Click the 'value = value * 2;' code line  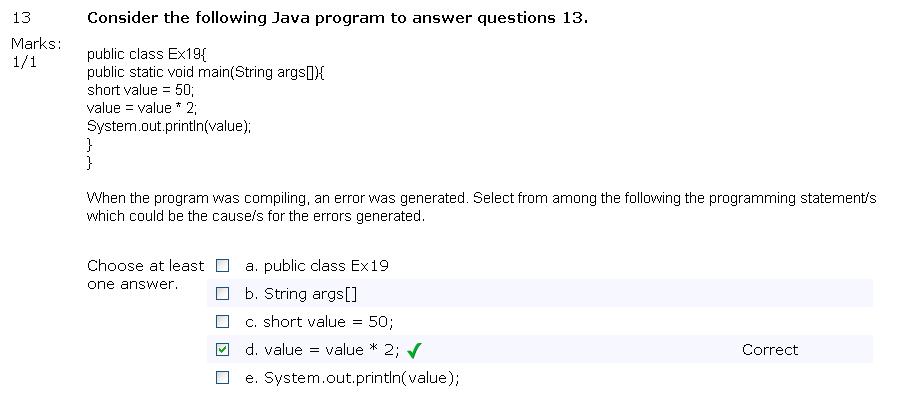[142, 108]
